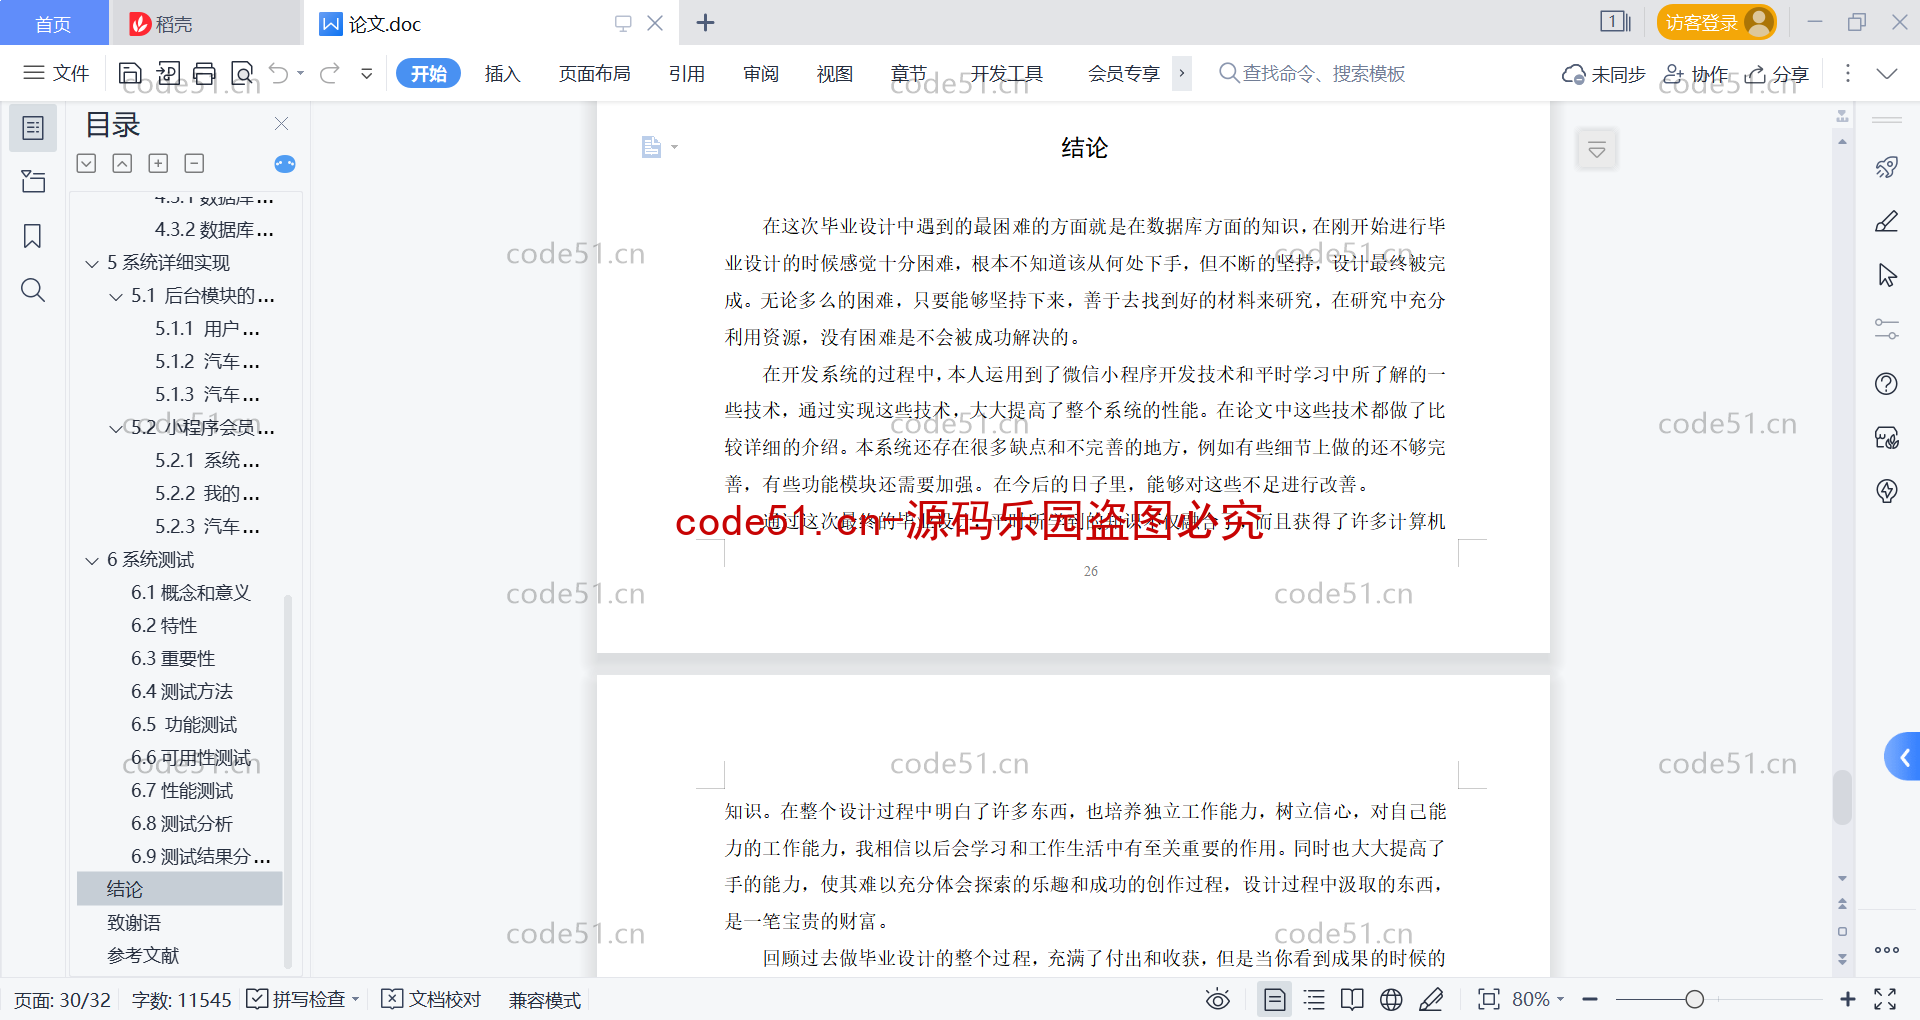The width and height of the screenshot is (1920, 1020).
Task: Expand the ribbon chevron at top right
Action: (x=1887, y=73)
